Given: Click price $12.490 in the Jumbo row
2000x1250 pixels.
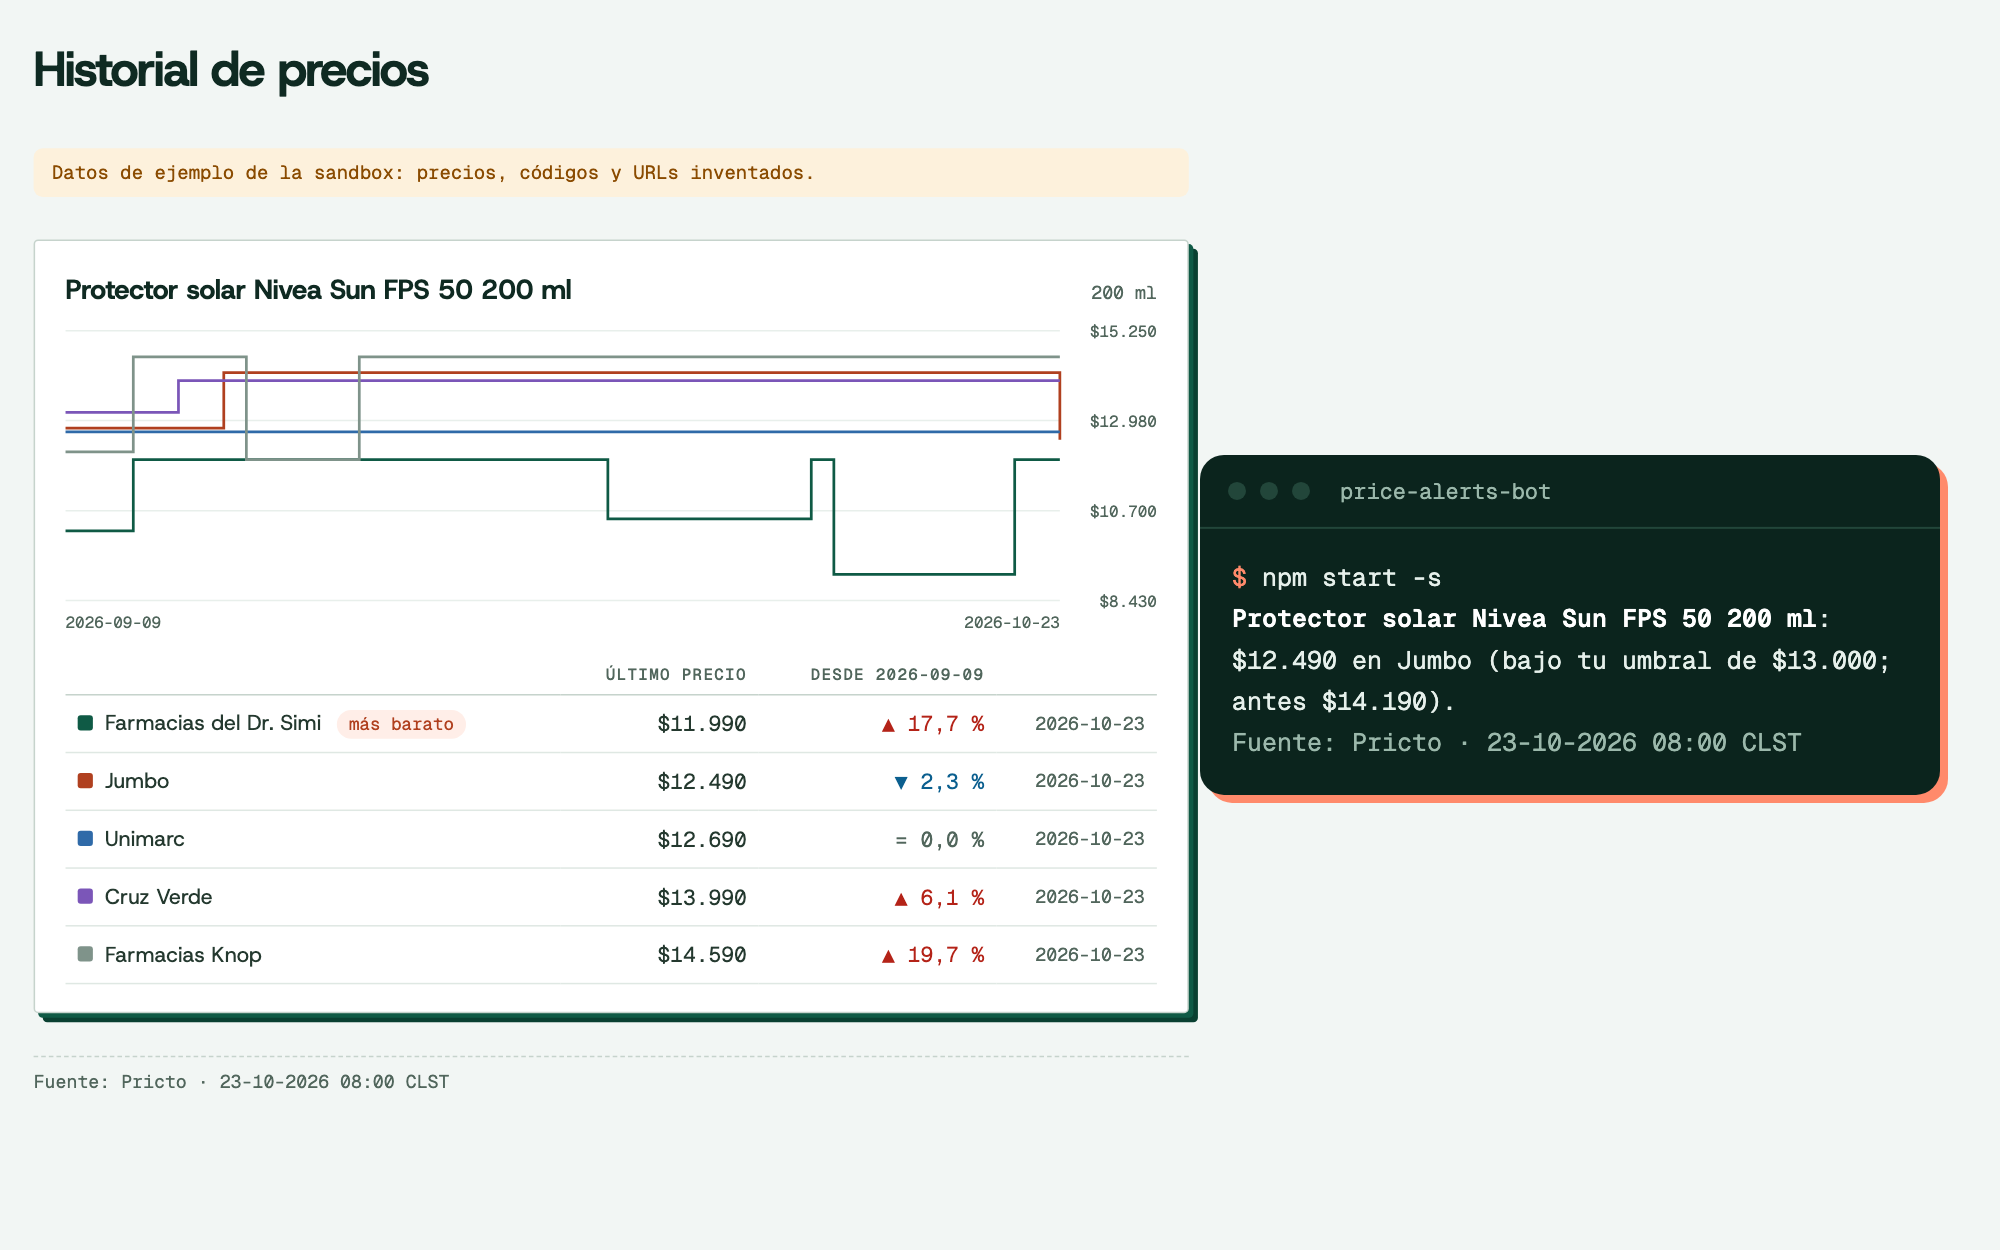Looking at the screenshot, I should pos(702,782).
